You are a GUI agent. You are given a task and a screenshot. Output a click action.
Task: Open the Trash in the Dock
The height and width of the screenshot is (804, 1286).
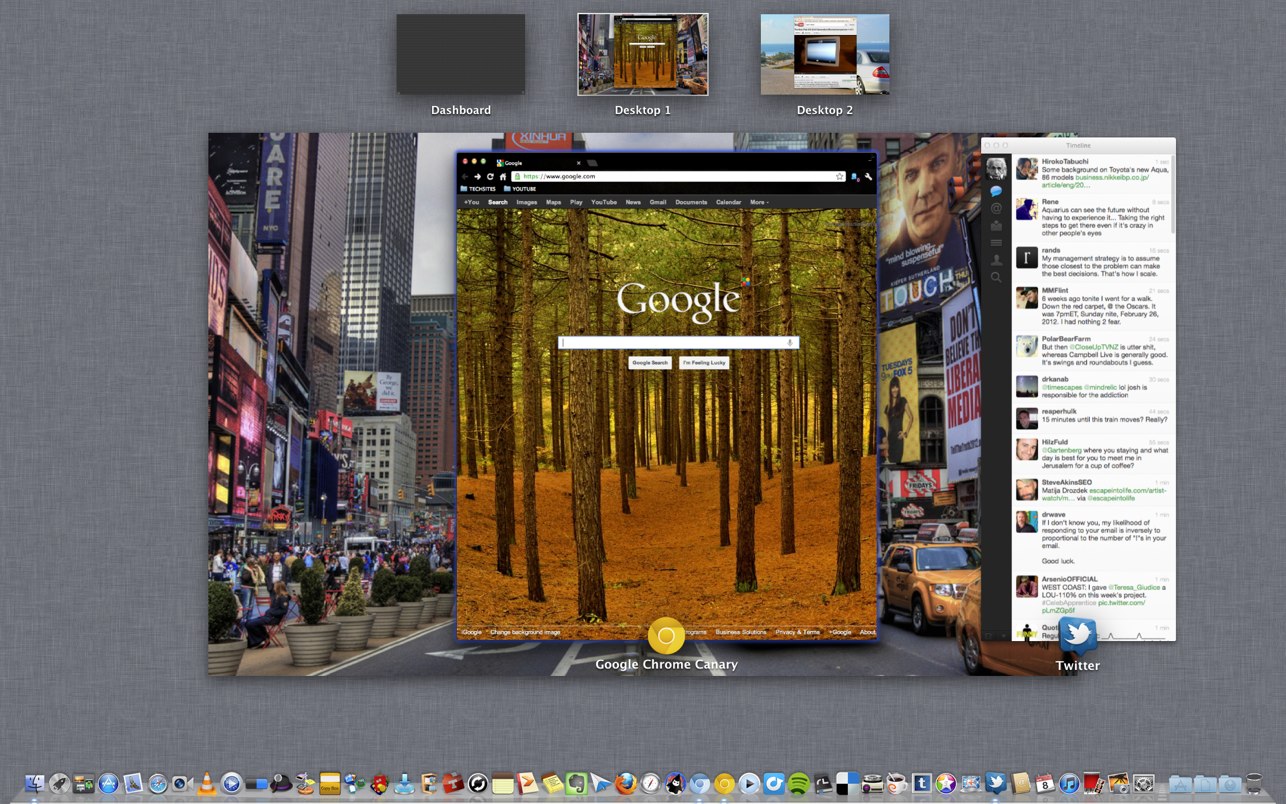point(1254,783)
